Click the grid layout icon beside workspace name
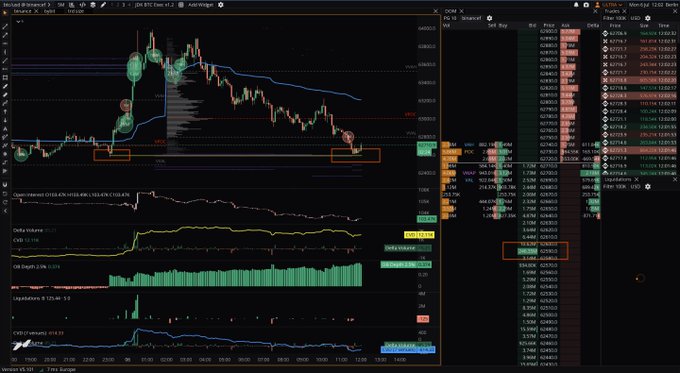The image size is (680, 373). point(181,4)
